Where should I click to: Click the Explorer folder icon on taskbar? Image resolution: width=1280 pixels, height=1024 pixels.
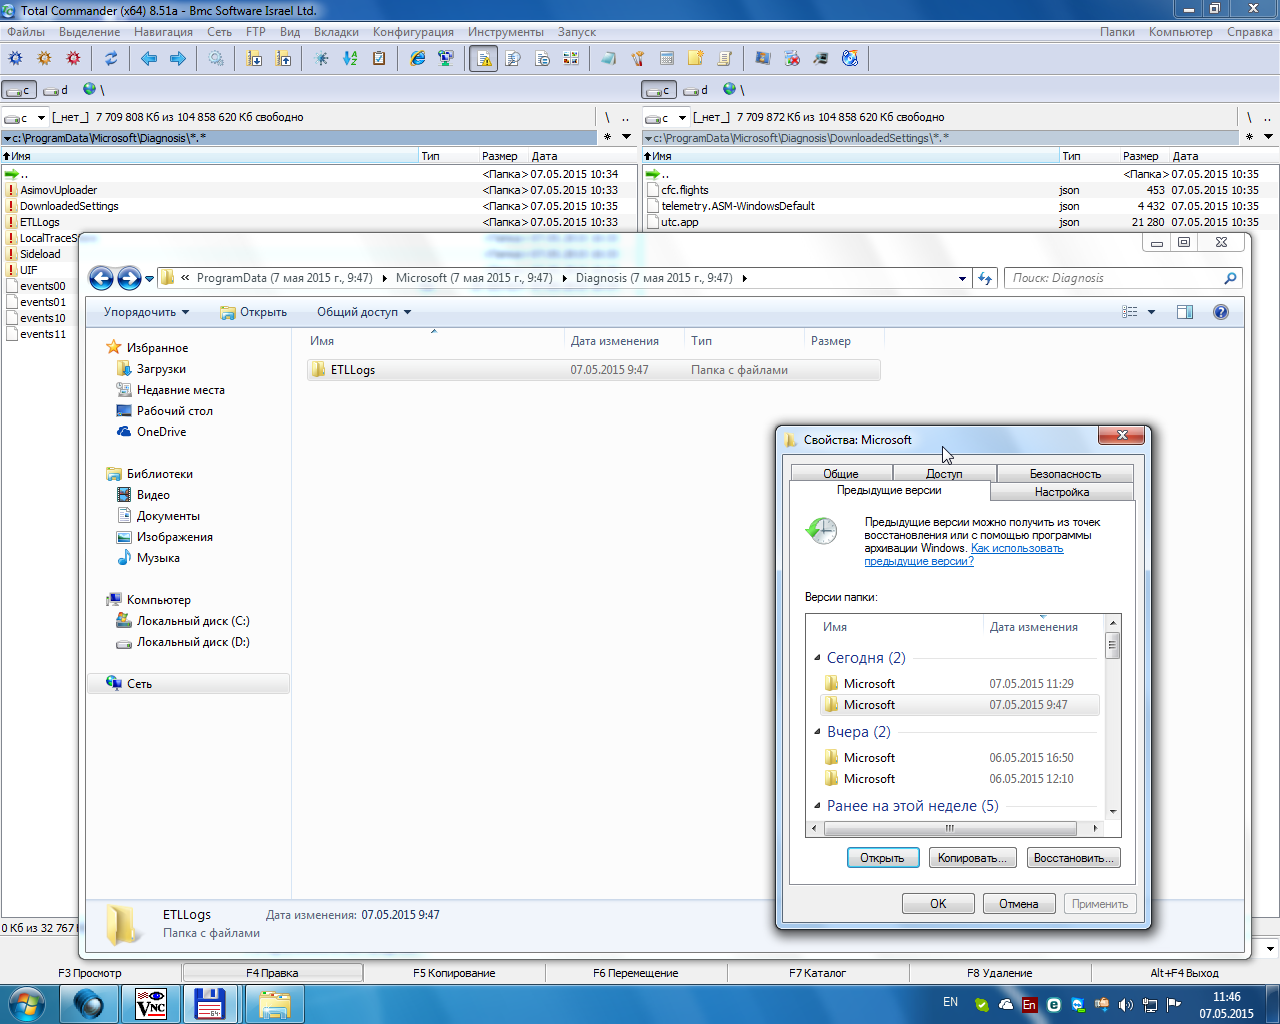pos(274,1004)
